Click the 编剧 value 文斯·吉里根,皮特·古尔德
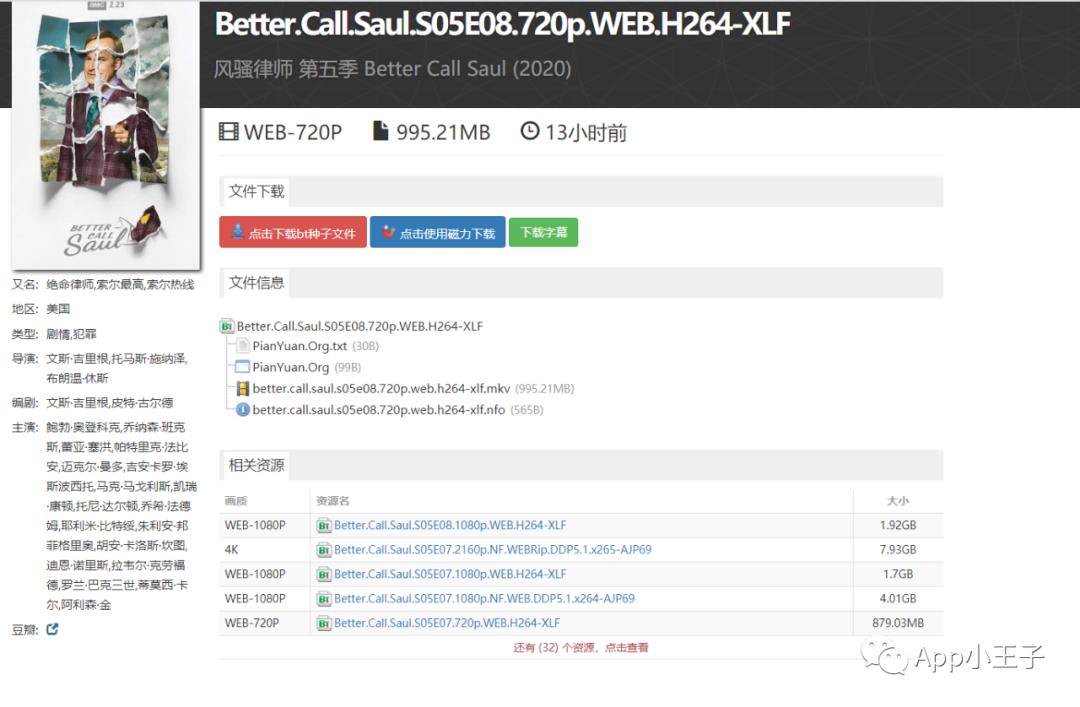The image size is (1080, 707). [110, 403]
